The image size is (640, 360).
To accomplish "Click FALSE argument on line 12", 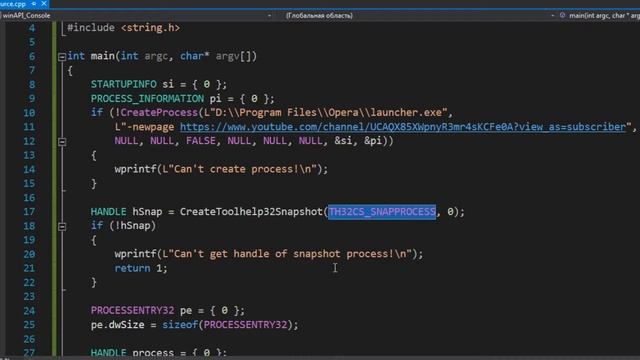I will pos(201,141).
